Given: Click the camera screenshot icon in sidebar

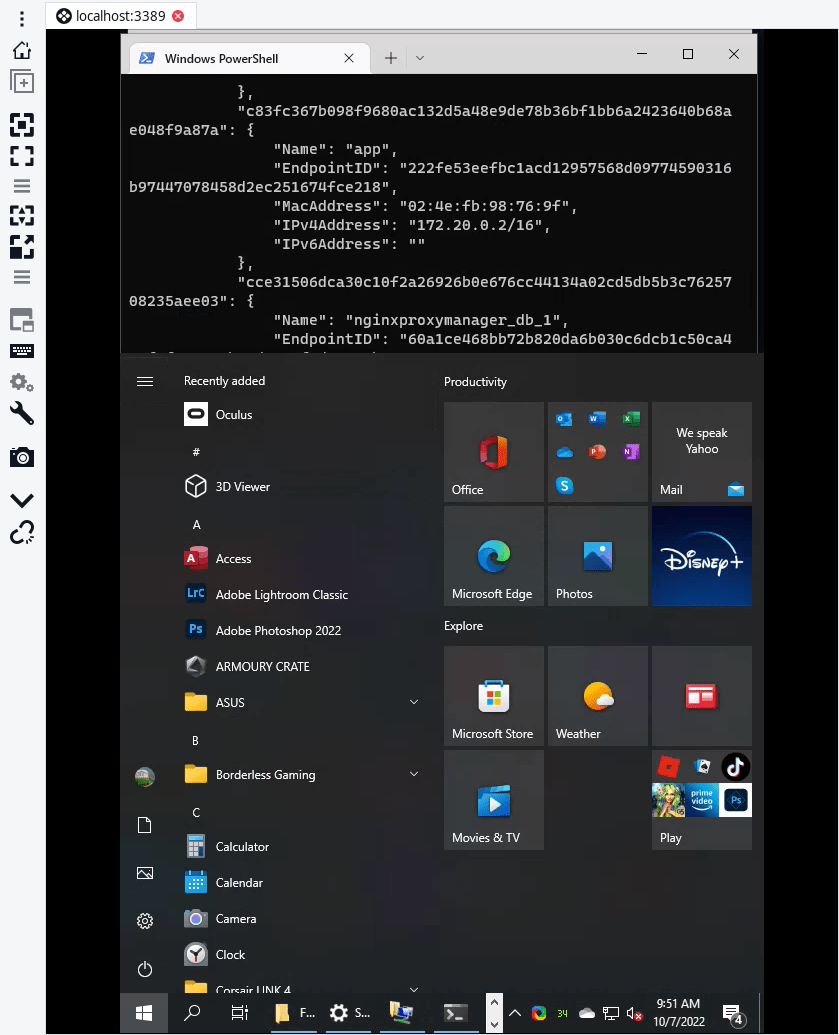Looking at the screenshot, I should (x=22, y=457).
